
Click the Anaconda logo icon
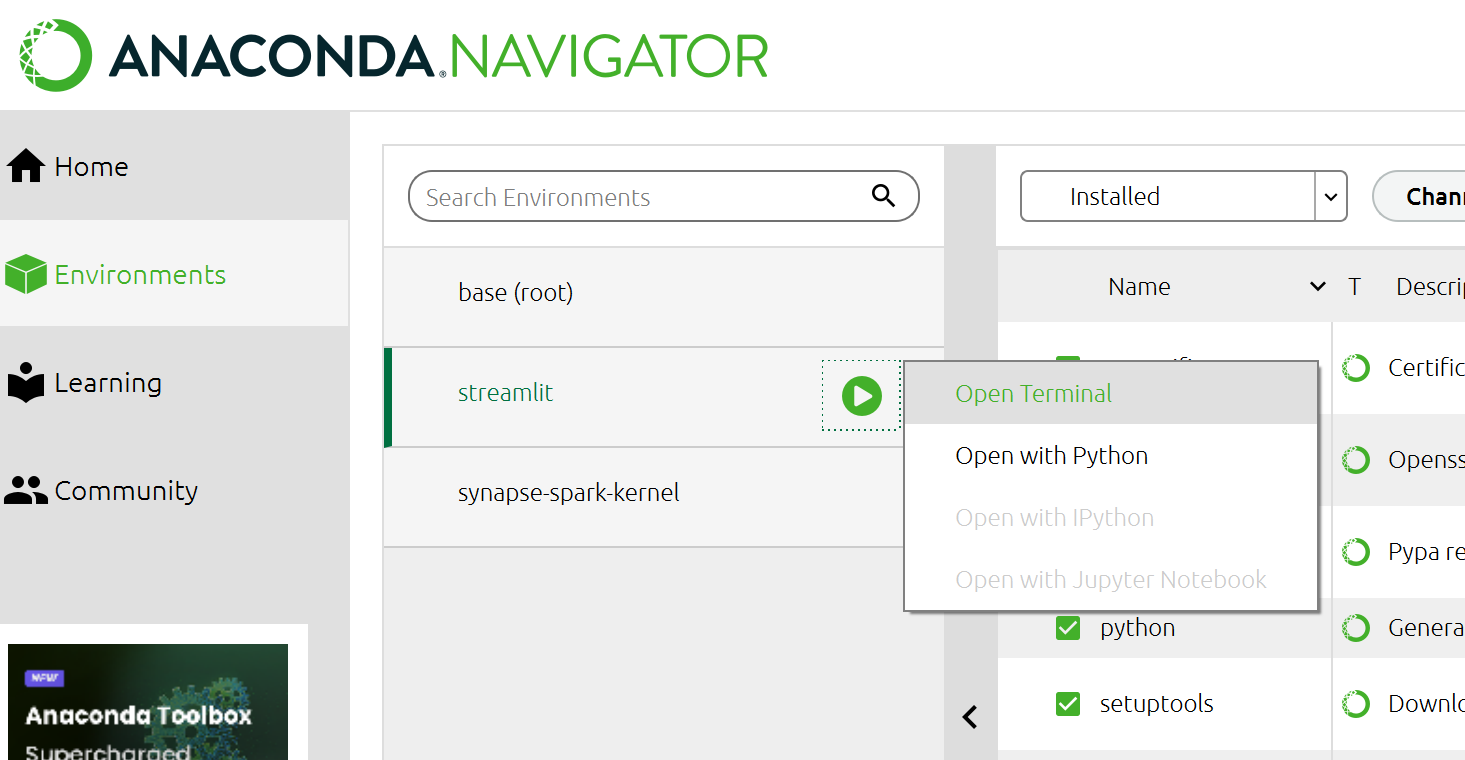click(x=56, y=55)
